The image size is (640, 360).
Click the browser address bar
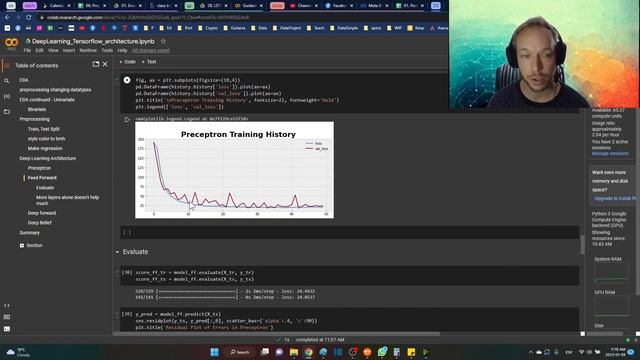(241, 18)
